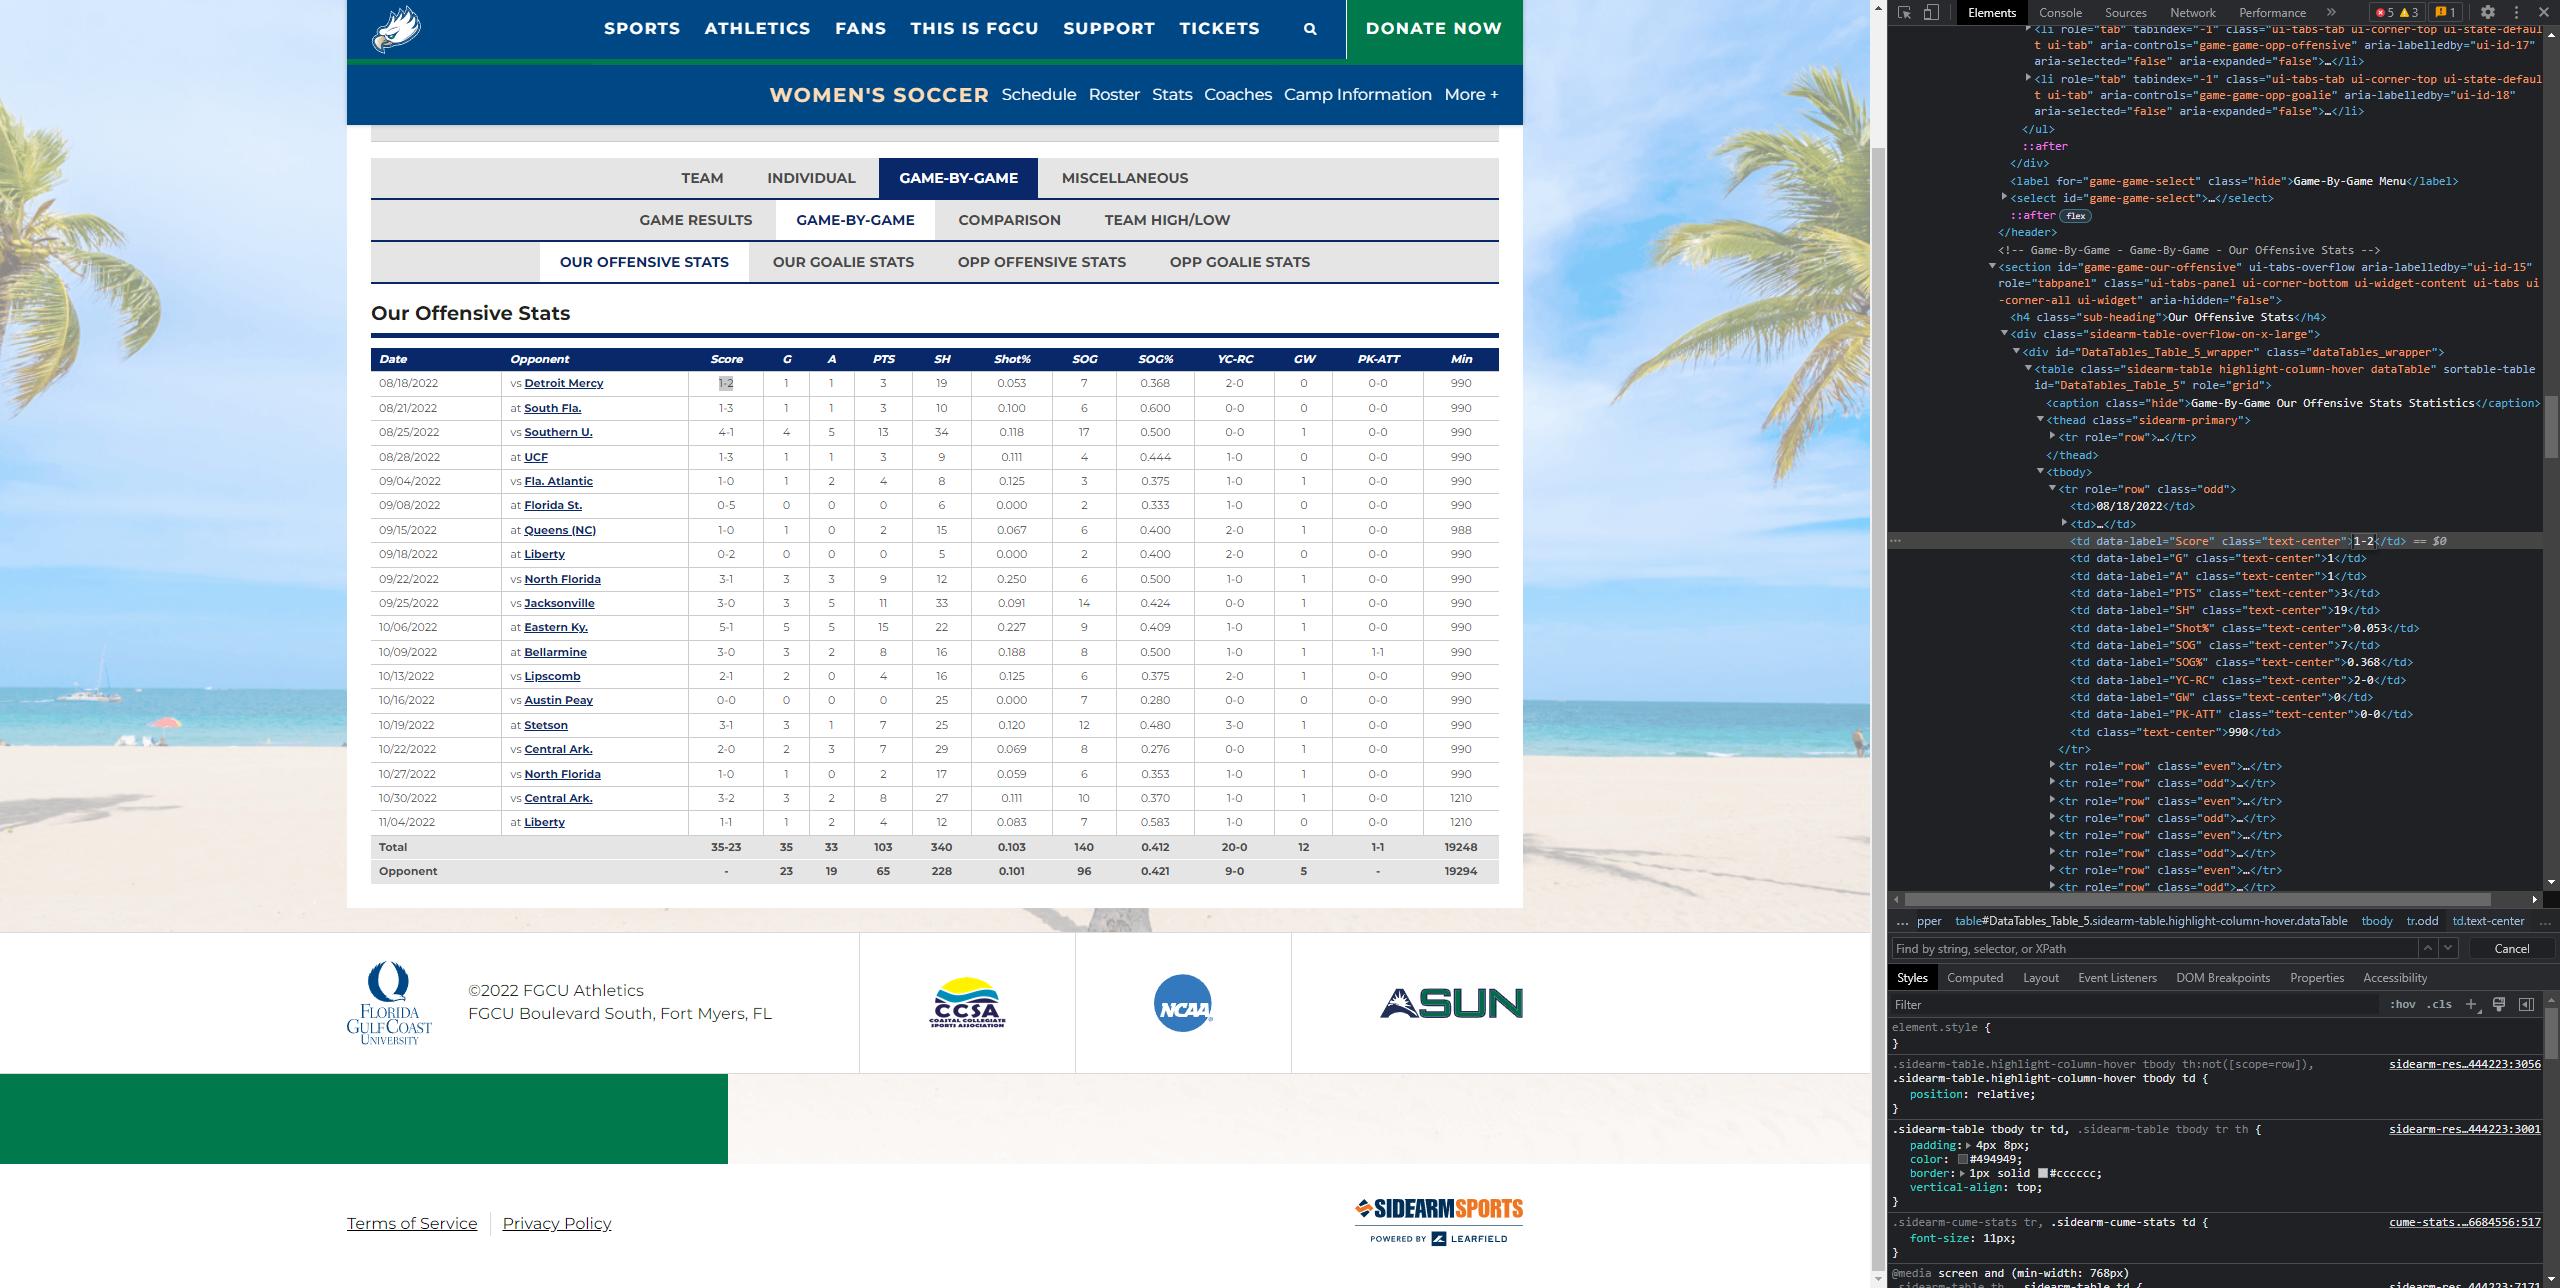Switch to the Sources tab
This screenshot has height=1288, width=2560.
(2125, 13)
